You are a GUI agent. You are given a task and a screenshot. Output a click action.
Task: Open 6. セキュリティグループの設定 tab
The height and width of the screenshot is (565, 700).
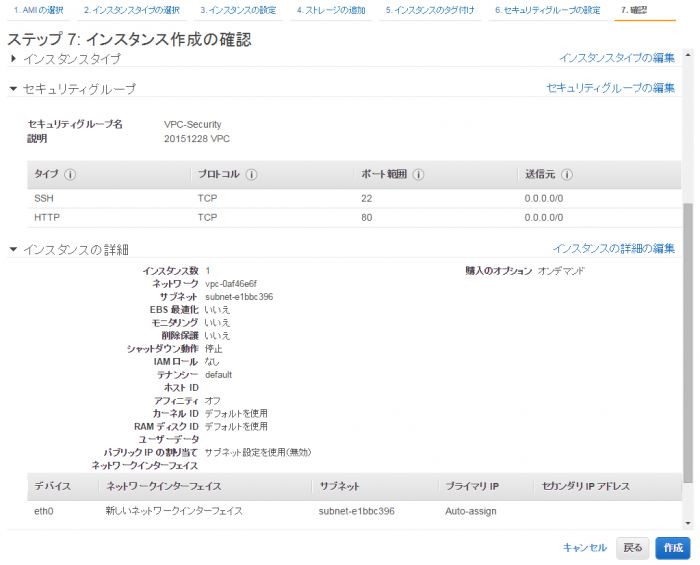tap(547, 10)
